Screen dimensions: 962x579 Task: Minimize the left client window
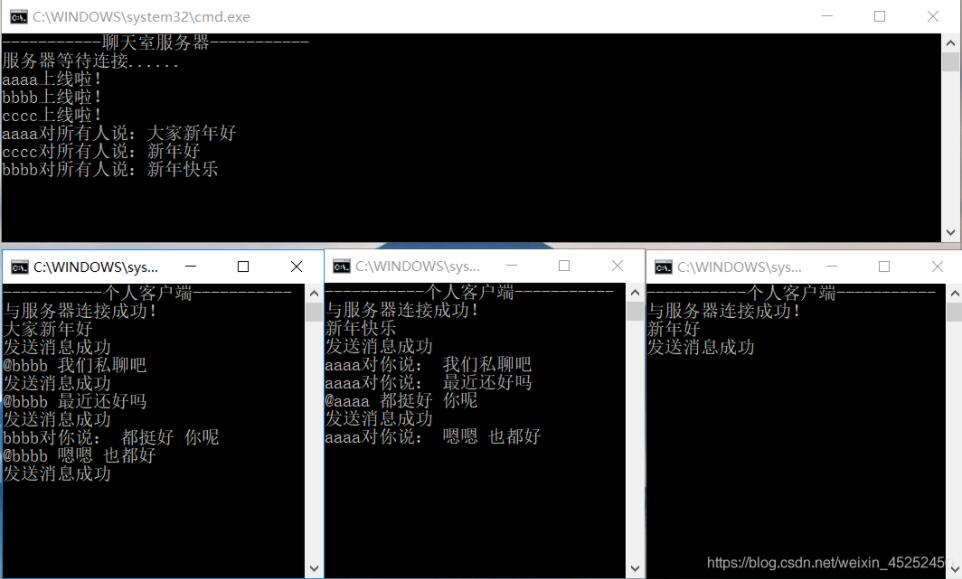click(x=190, y=266)
